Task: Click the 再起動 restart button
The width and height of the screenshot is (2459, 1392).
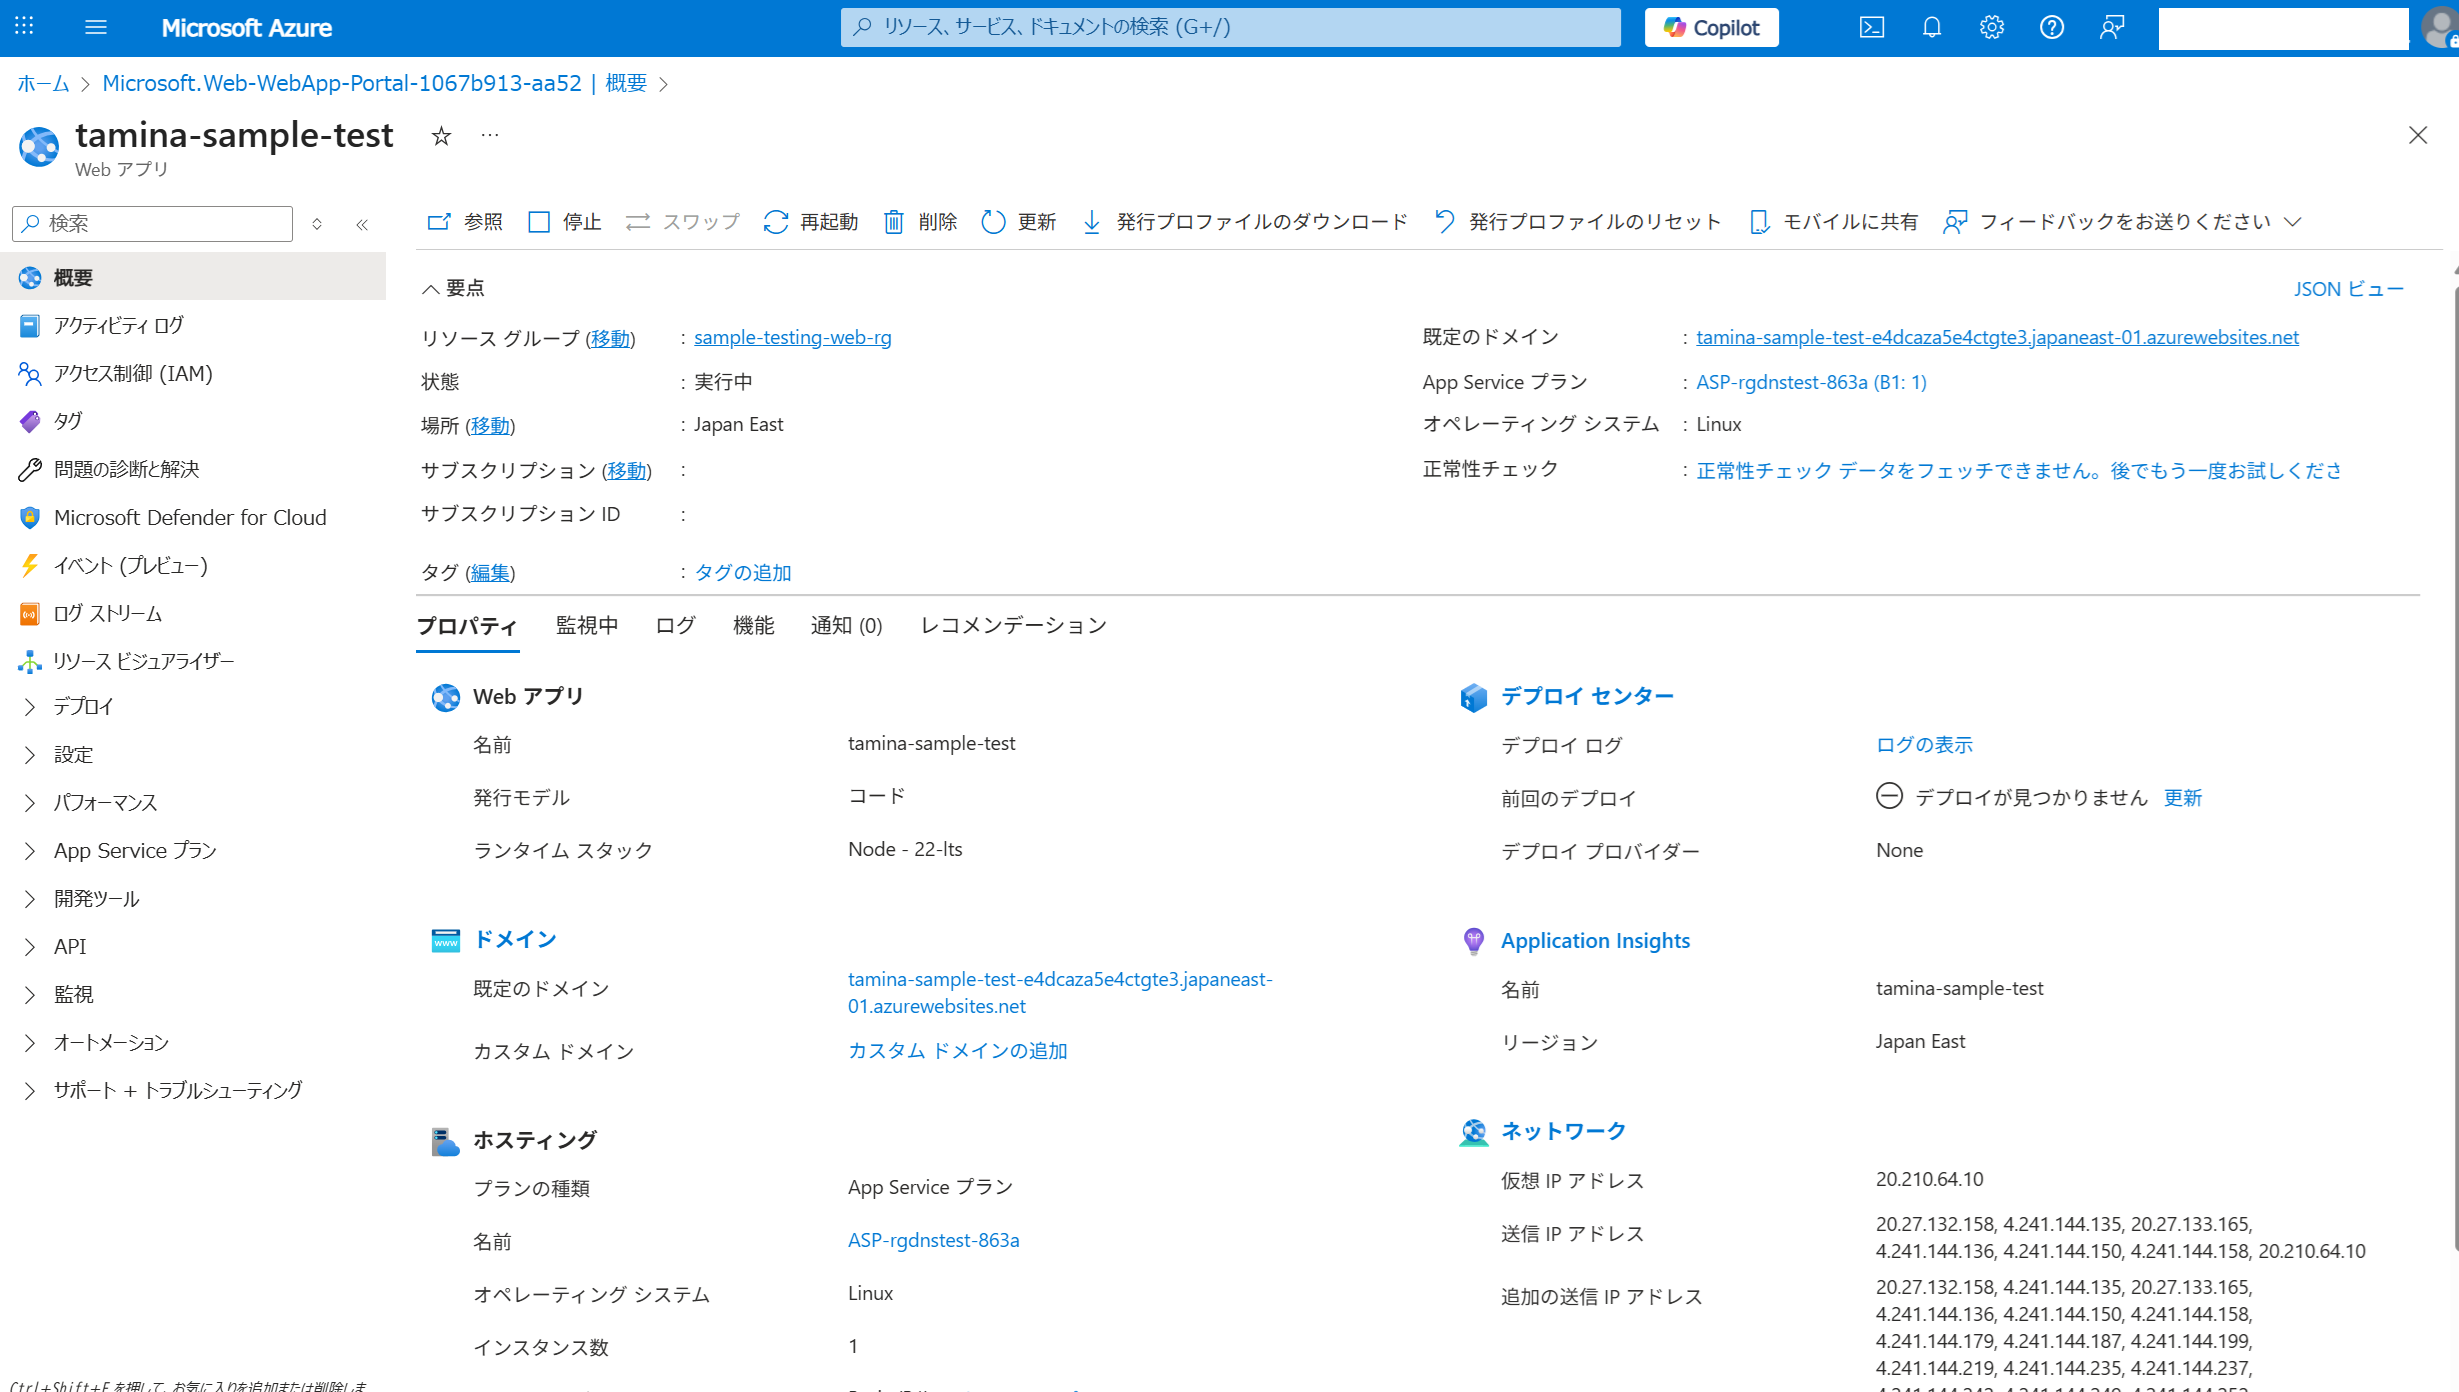Action: coord(811,222)
